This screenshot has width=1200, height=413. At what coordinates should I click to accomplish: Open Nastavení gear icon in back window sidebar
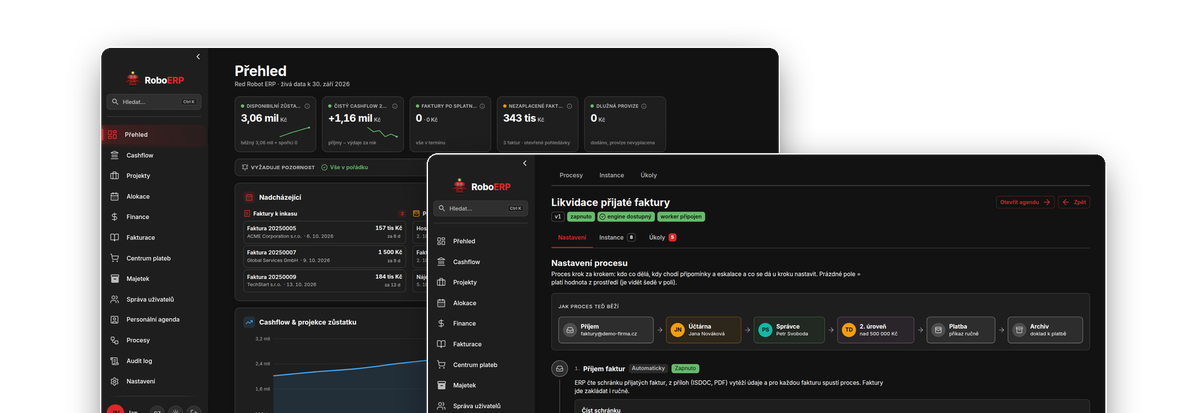tap(114, 381)
